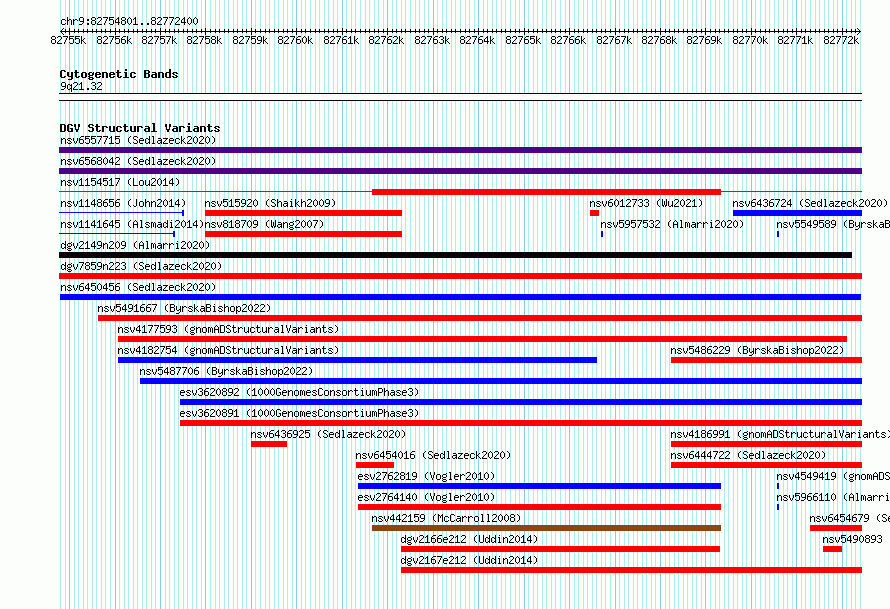Viewport: 890px width, 609px height.
Task: Click the Cytogenetic Bands track title
Action: coord(119,74)
